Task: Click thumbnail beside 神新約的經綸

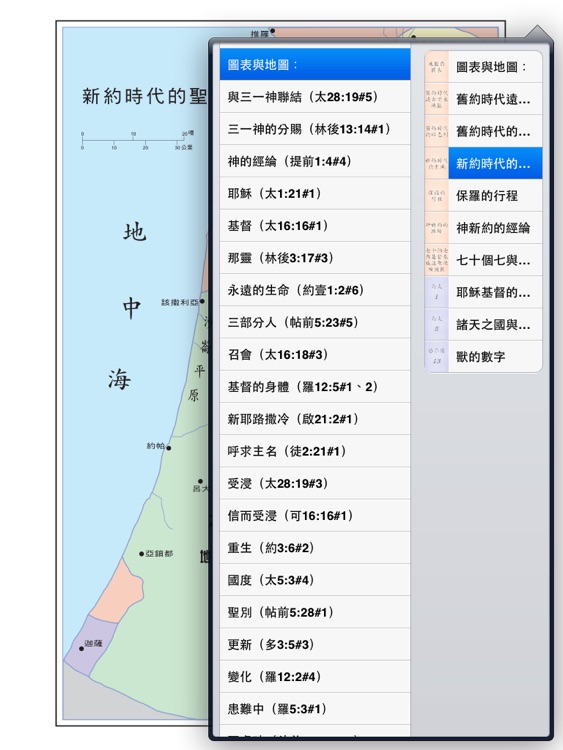Action: 437,228
